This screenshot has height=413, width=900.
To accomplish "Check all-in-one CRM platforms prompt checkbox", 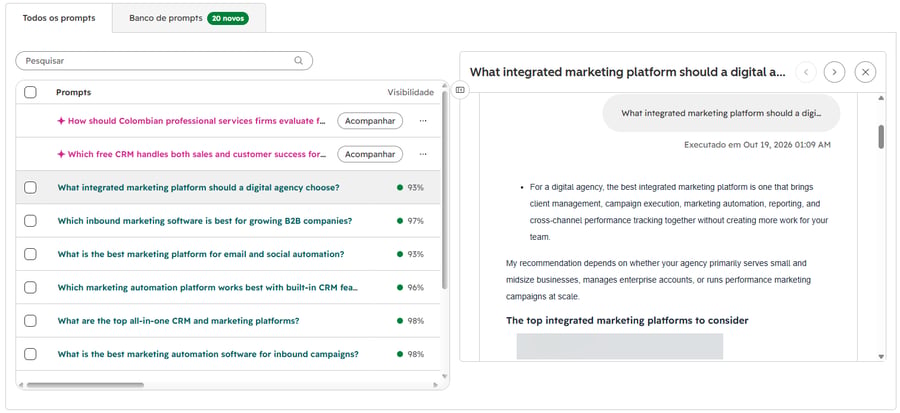I will pos(30,321).
